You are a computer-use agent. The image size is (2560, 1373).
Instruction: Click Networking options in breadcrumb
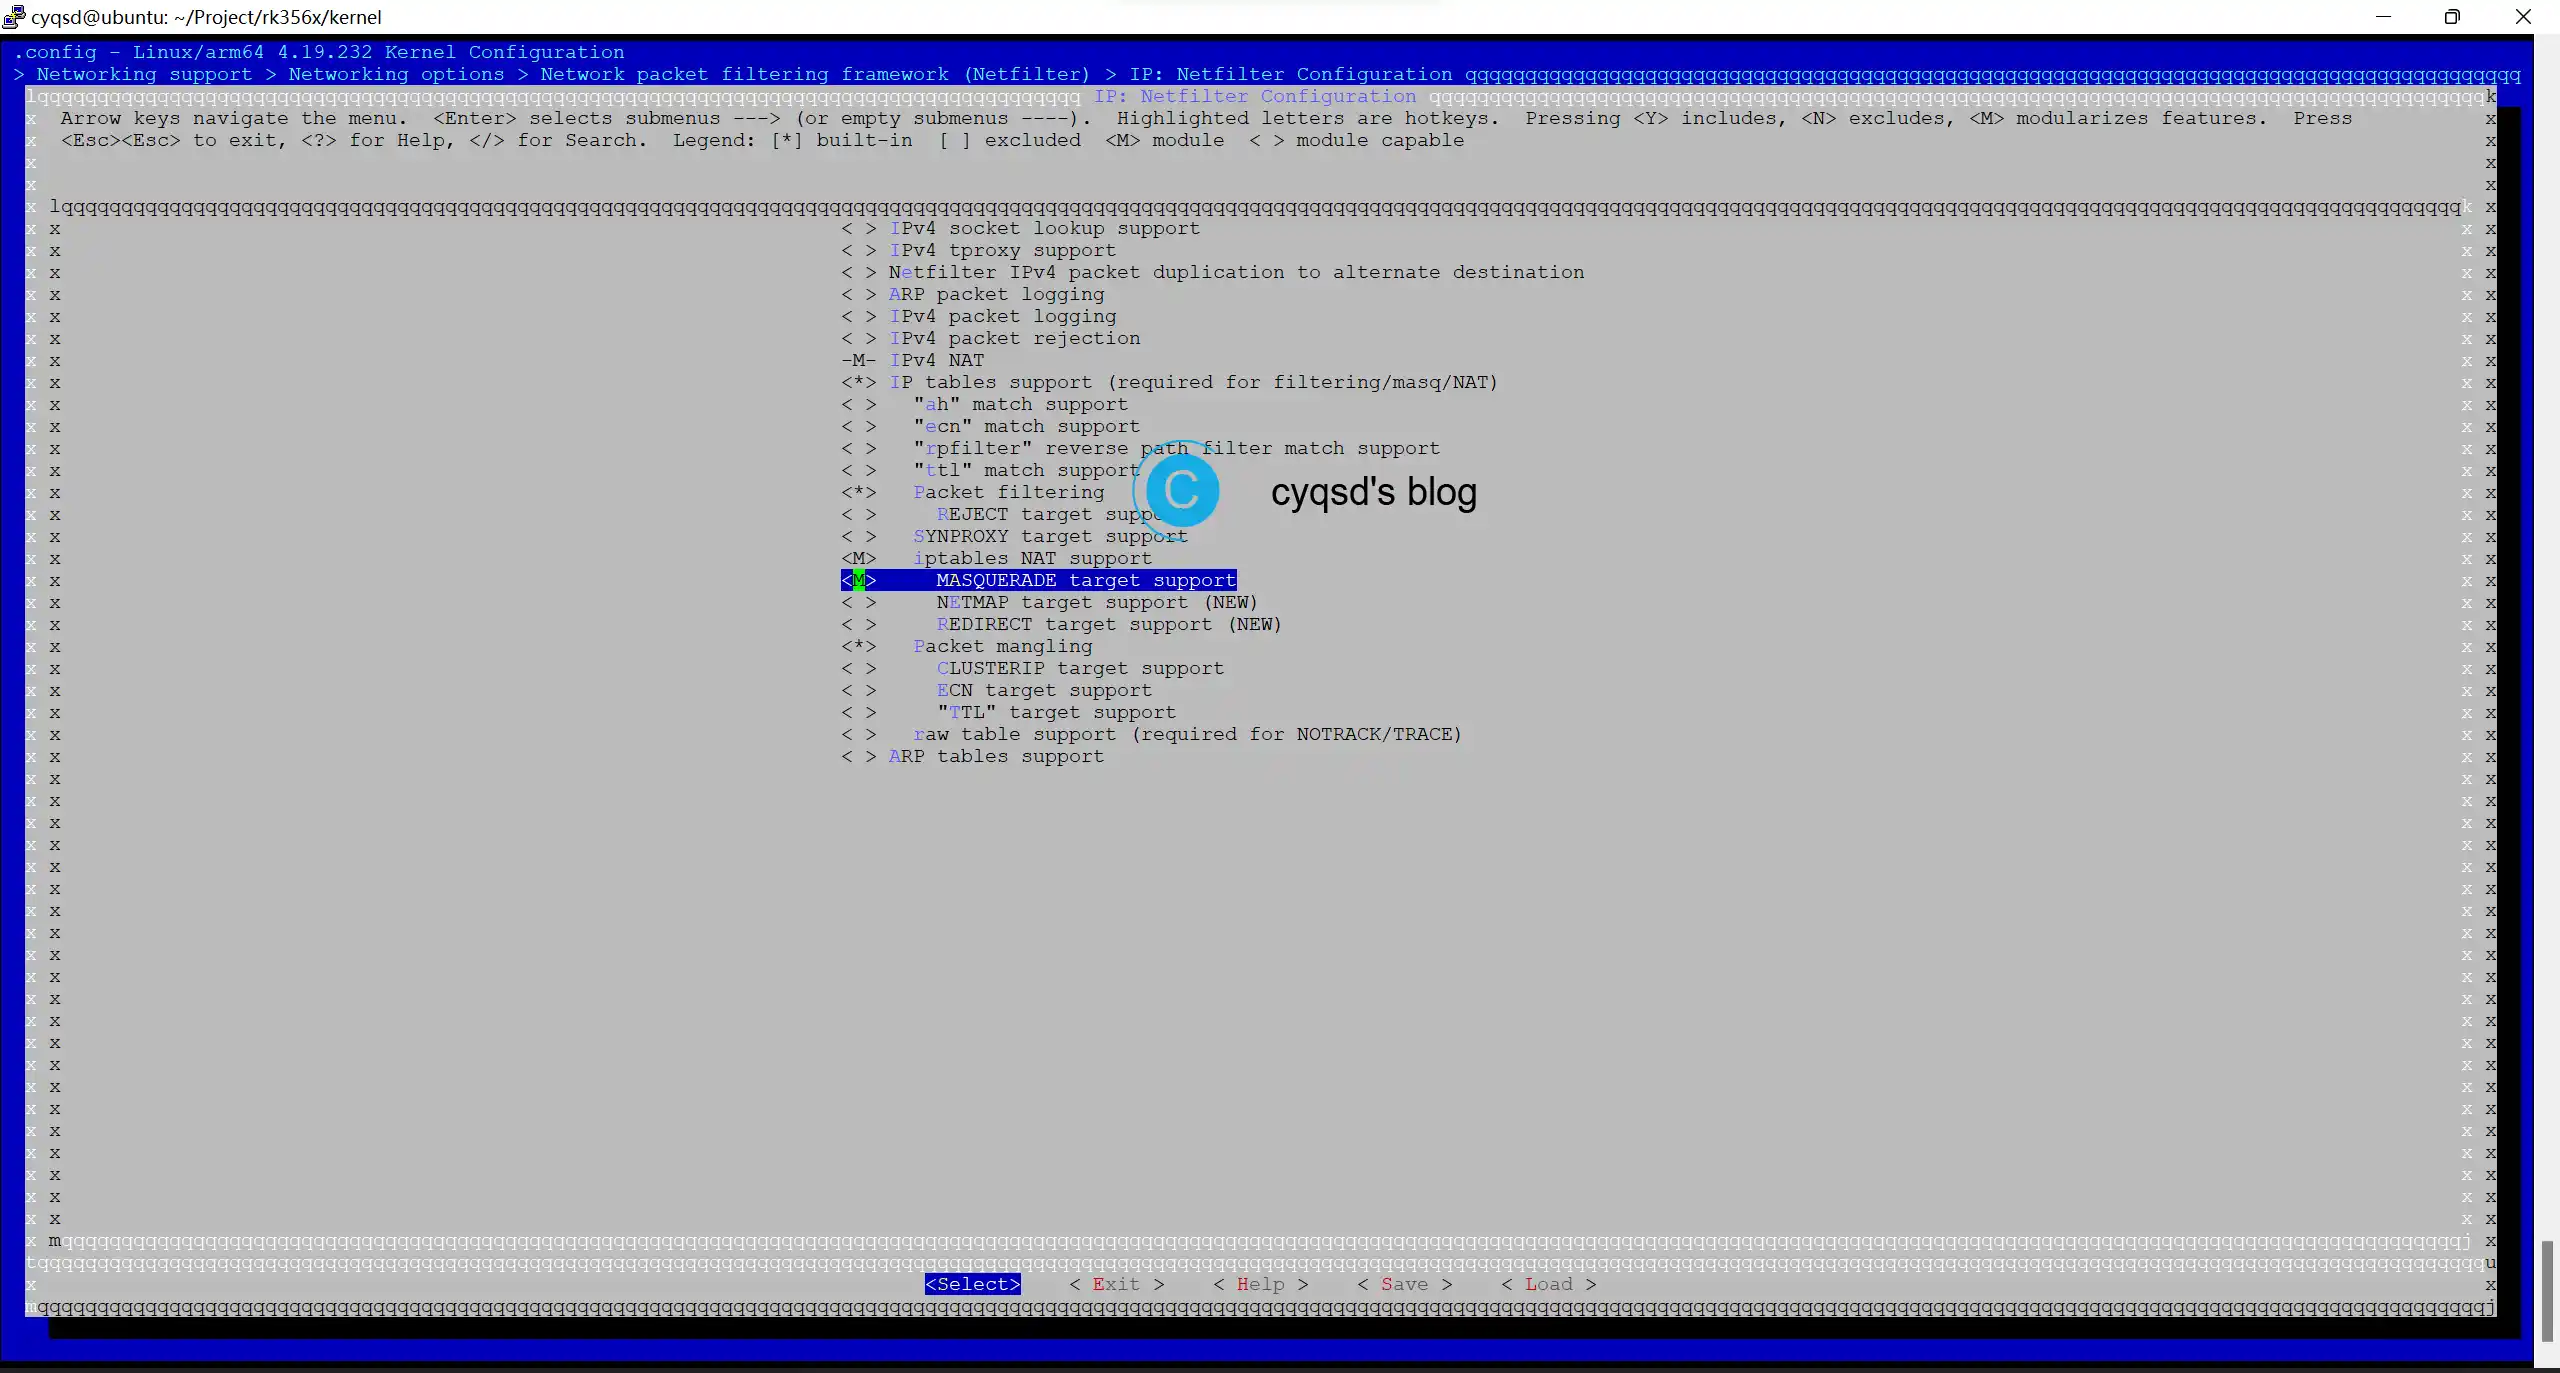tap(396, 74)
